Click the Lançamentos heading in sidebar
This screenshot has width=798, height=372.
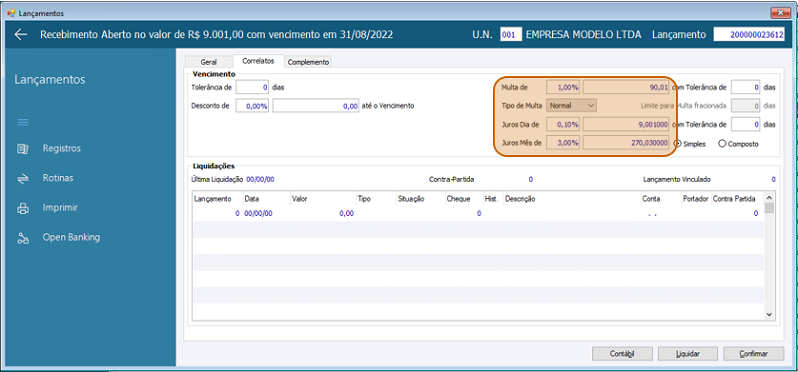pyautogui.click(x=50, y=80)
